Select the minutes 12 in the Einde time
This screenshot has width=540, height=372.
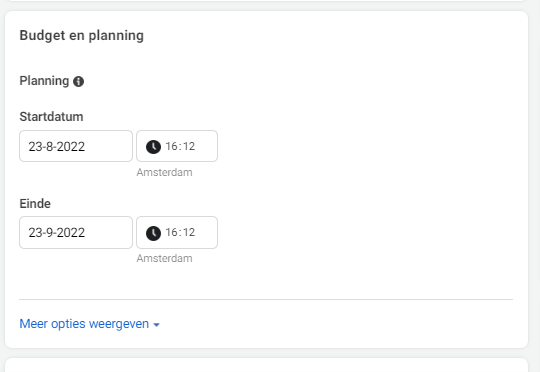189,232
